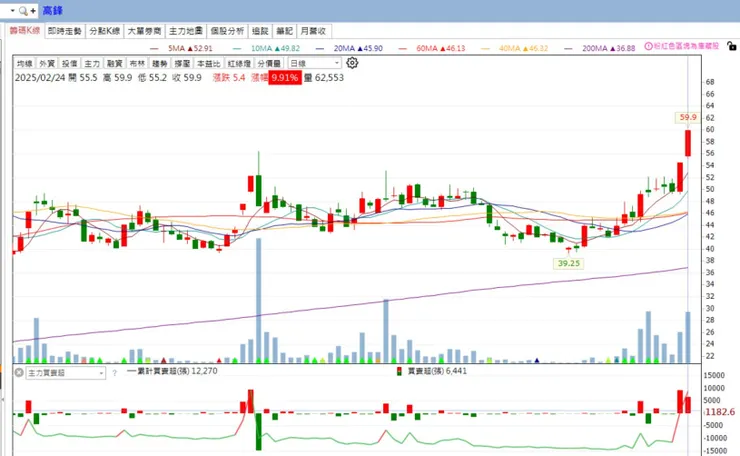
Task: Click the blue triangle volume marker
Action: click(537, 361)
